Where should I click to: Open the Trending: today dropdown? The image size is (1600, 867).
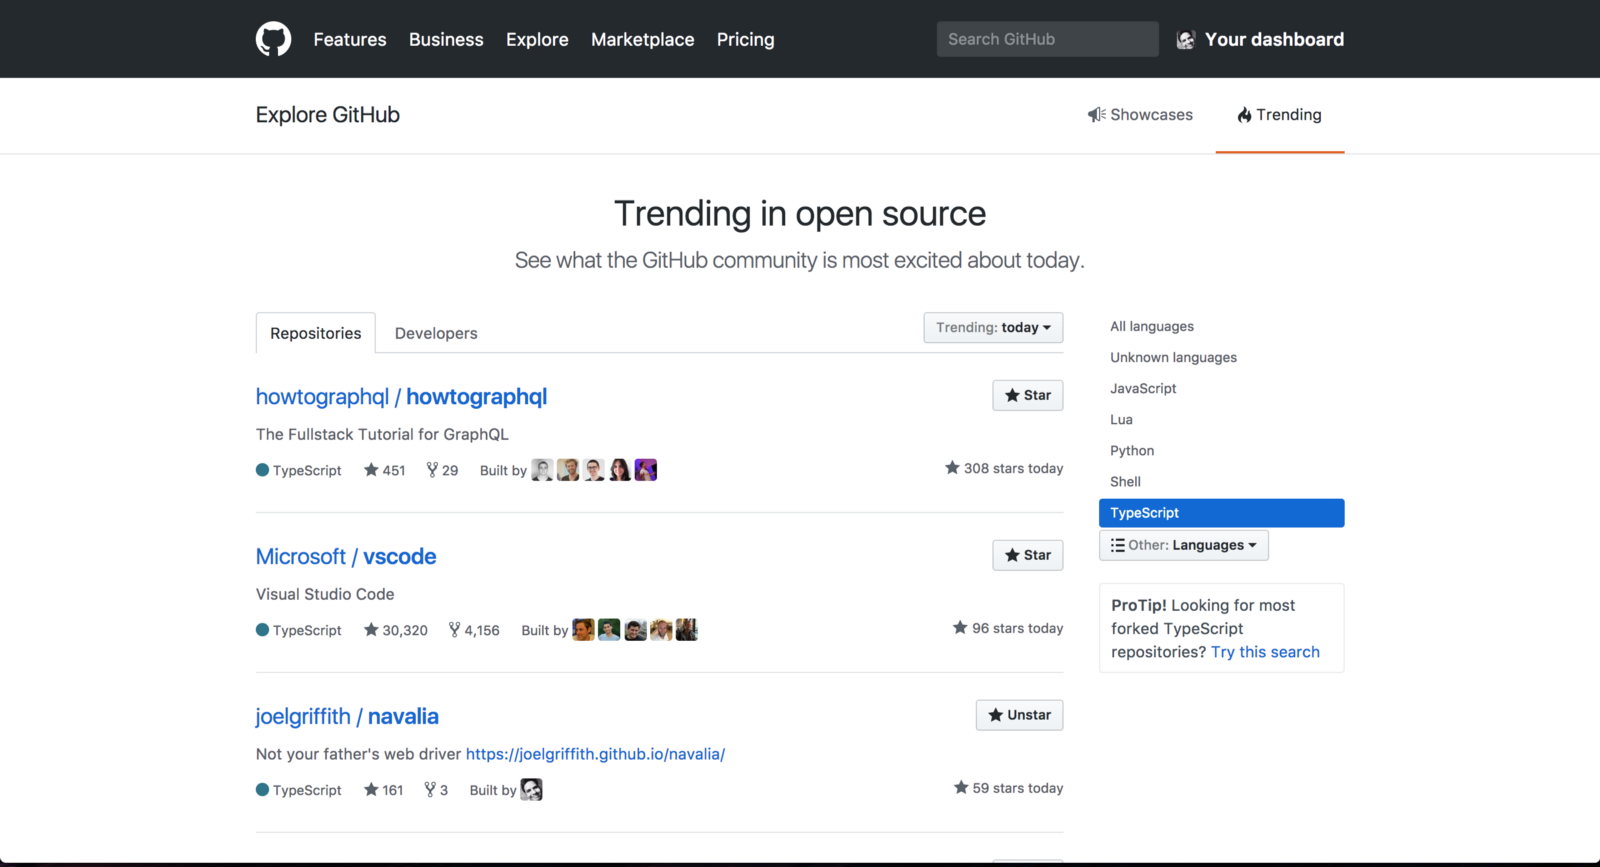pos(992,328)
